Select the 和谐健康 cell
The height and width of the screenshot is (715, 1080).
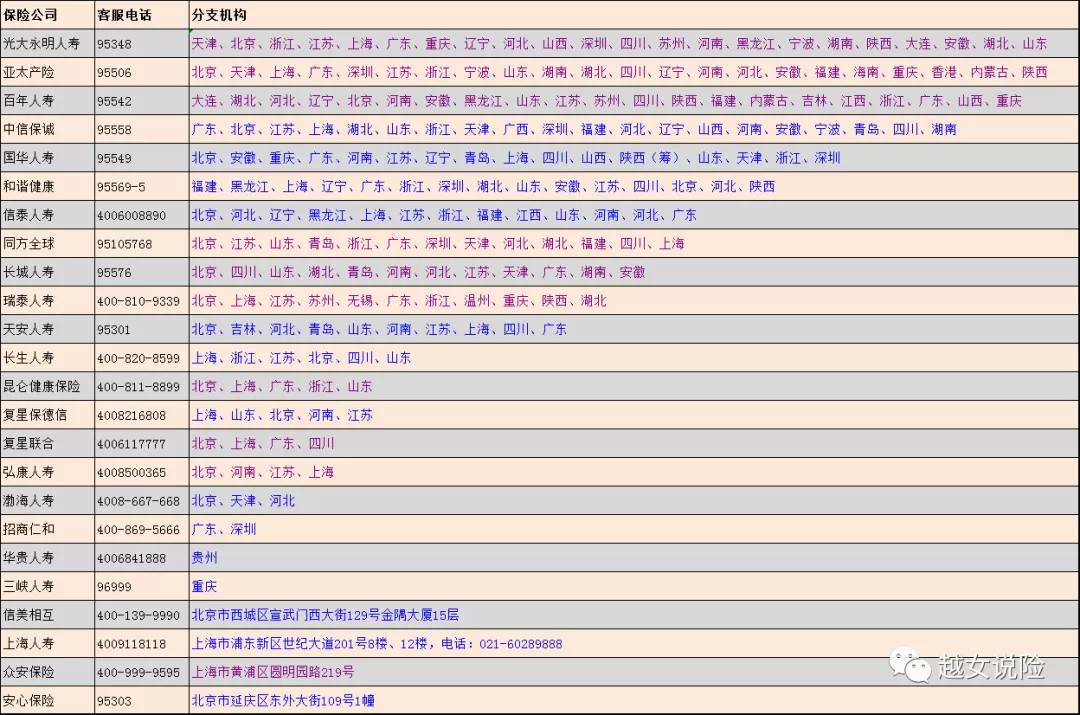pos(47,187)
